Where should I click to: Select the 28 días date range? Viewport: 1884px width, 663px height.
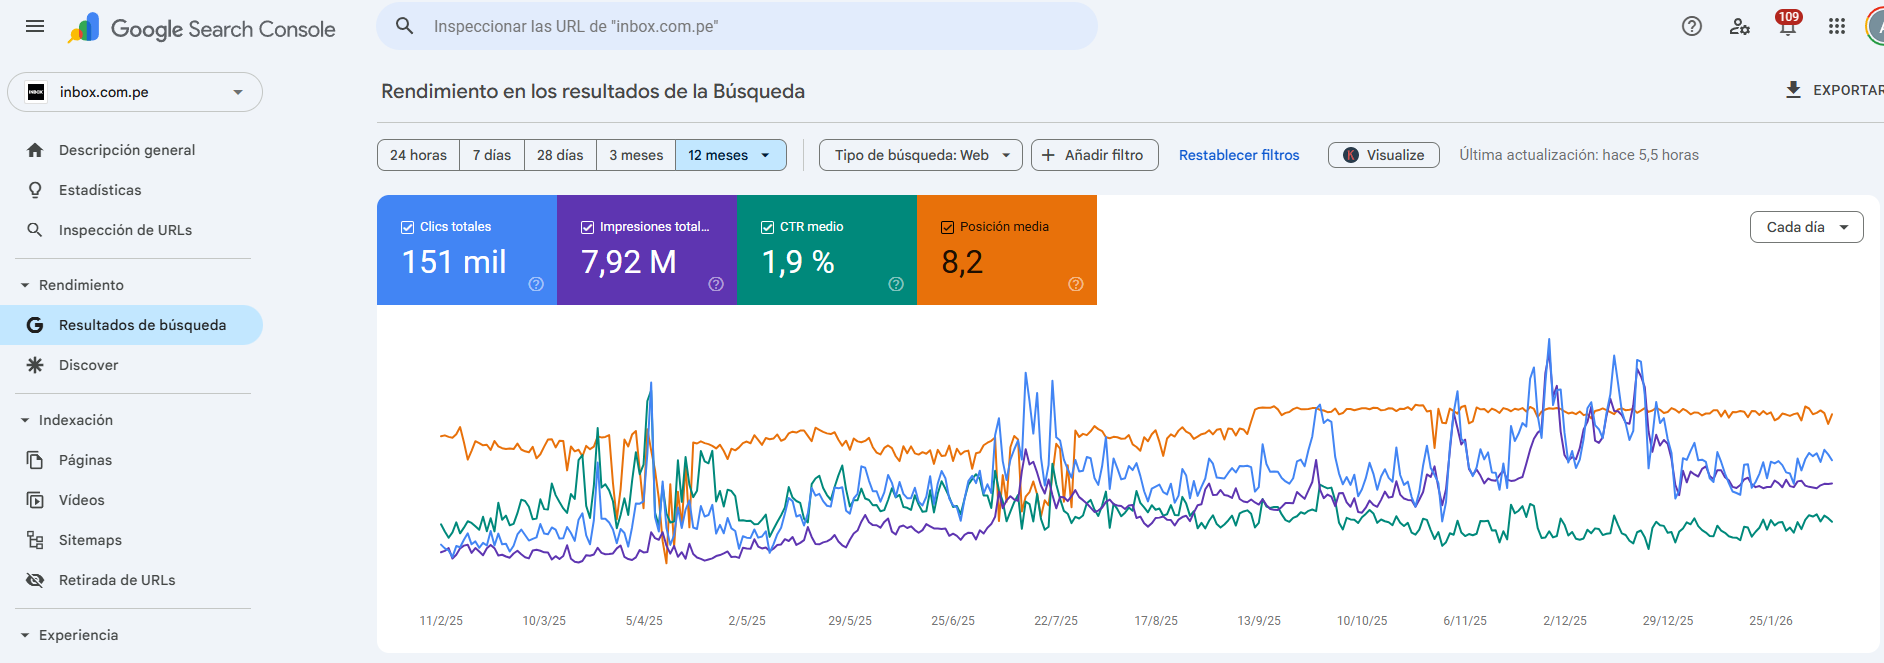coord(560,155)
